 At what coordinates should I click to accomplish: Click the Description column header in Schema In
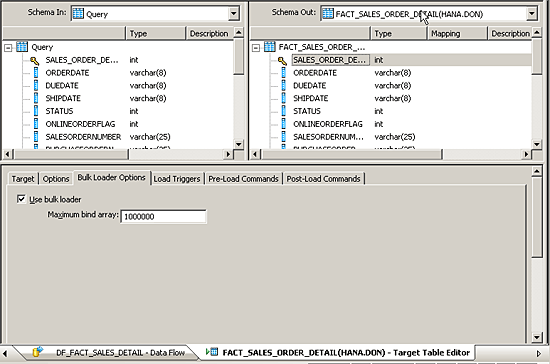209,33
